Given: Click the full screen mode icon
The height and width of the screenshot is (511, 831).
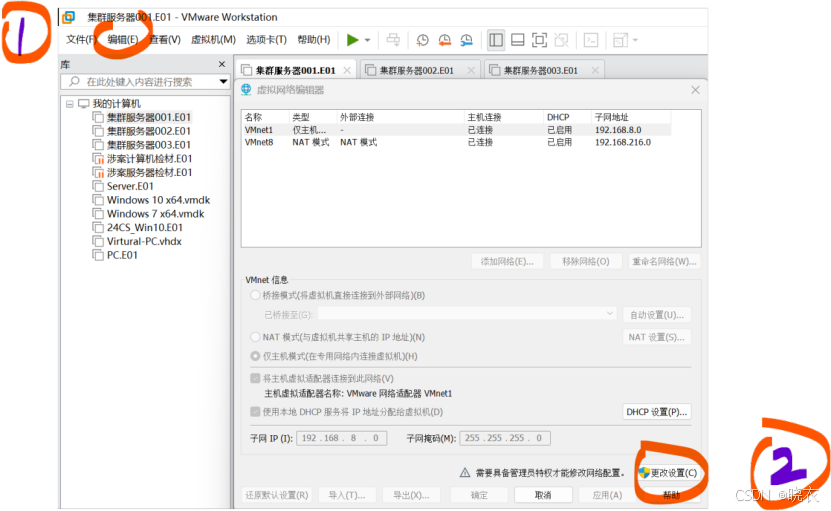Looking at the screenshot, I should (x=540, y=40).
